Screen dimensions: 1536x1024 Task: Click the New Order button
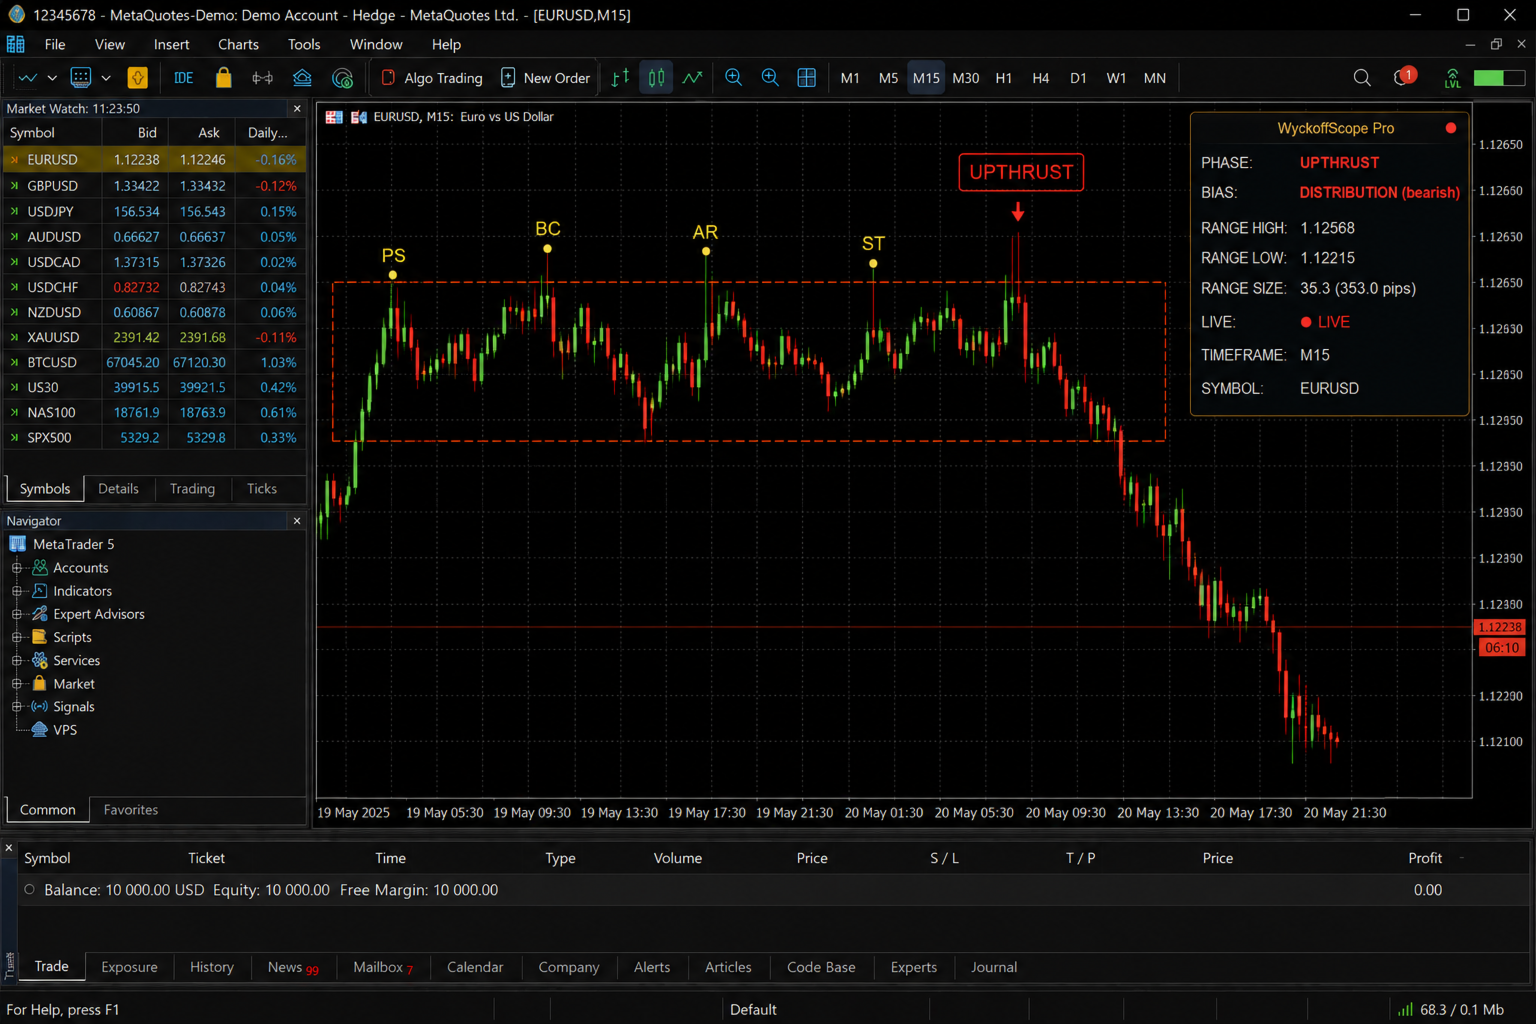point(546,78)
